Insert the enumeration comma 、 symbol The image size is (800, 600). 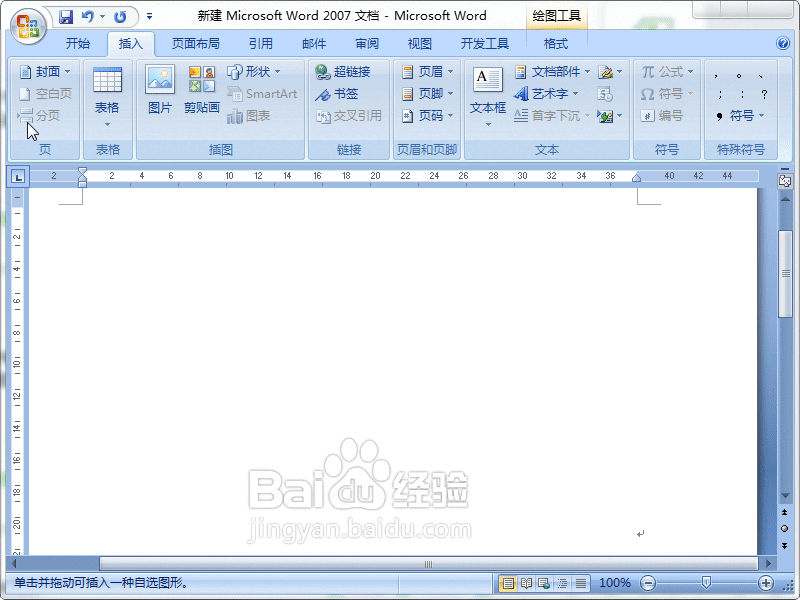pos(762,76)
